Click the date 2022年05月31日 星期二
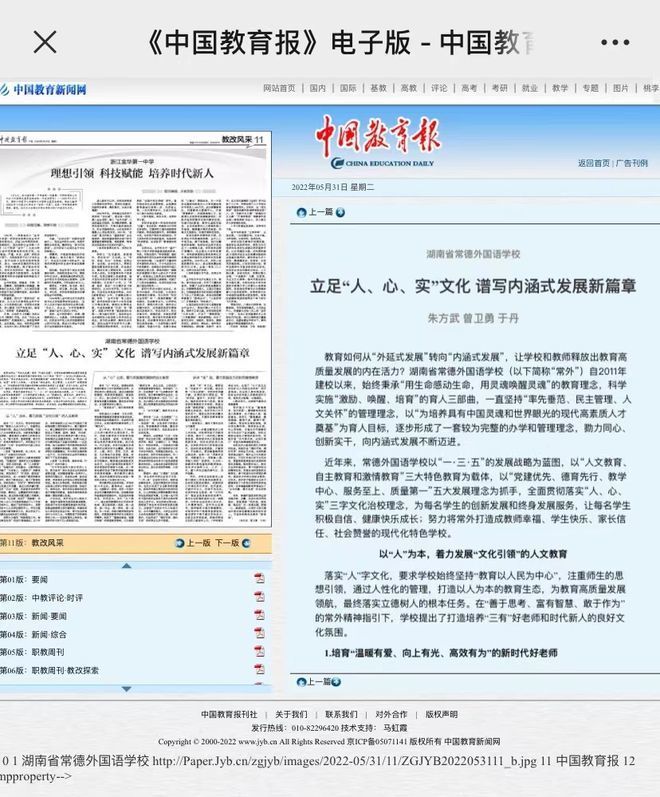 333,188
